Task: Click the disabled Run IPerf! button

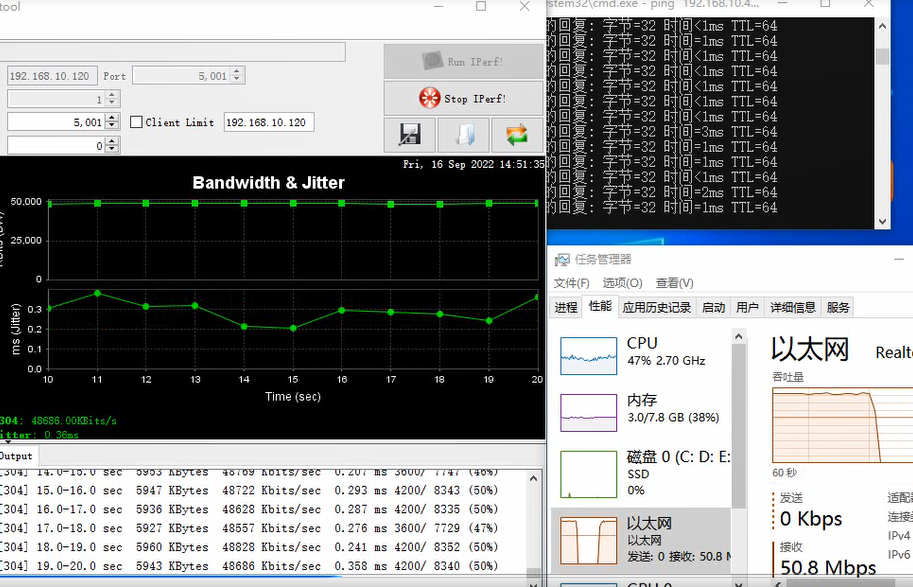Action: point(463,61)
